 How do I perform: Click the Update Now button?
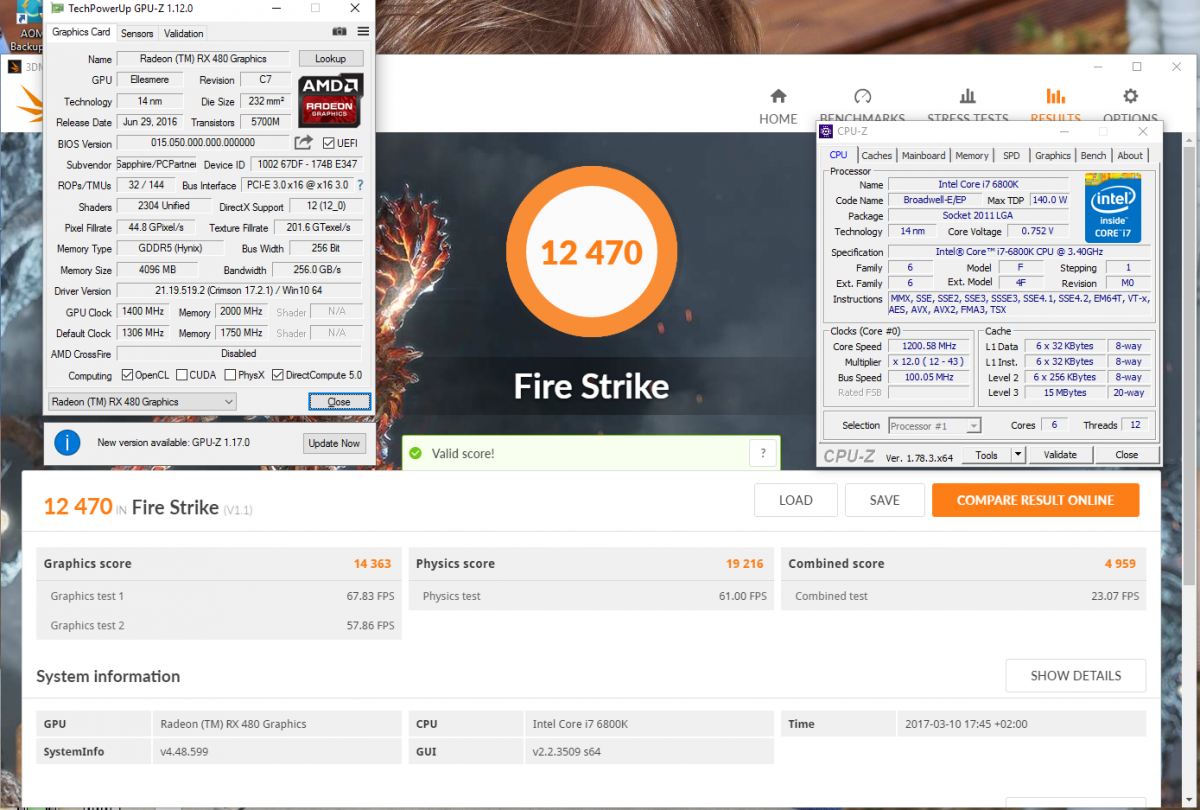point(334,443)
